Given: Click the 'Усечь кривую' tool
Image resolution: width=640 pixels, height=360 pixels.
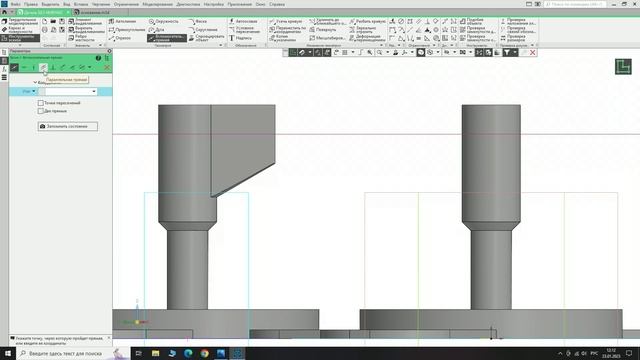Looking at the screenshot, I should [x=286, y=21].
